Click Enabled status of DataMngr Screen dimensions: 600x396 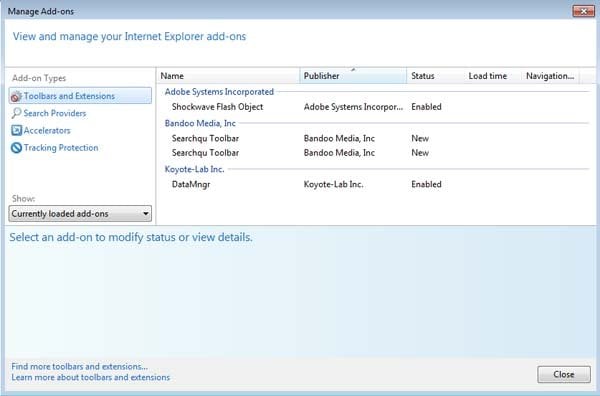[x=426, y=184]
